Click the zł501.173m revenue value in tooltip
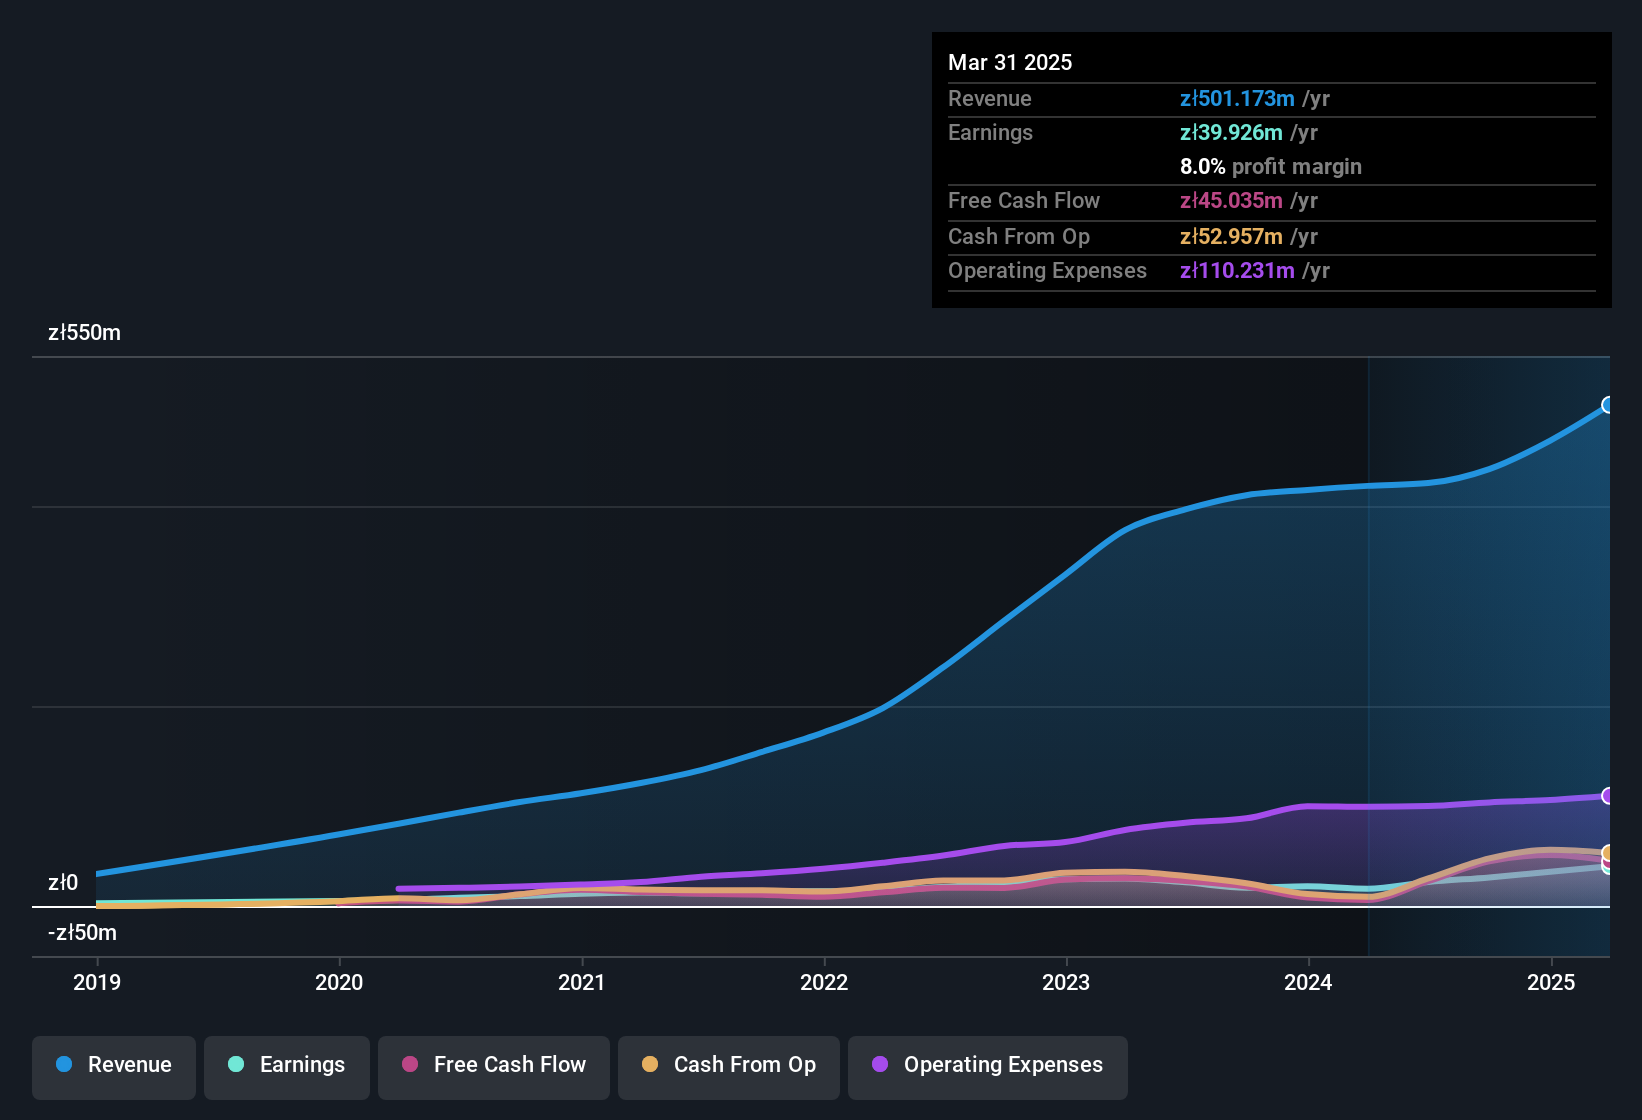 (1237, 99)
